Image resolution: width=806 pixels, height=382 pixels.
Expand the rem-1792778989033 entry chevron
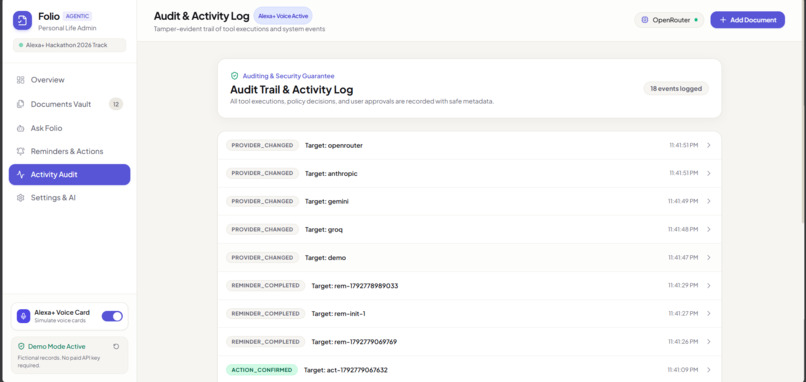pos(708,286)
